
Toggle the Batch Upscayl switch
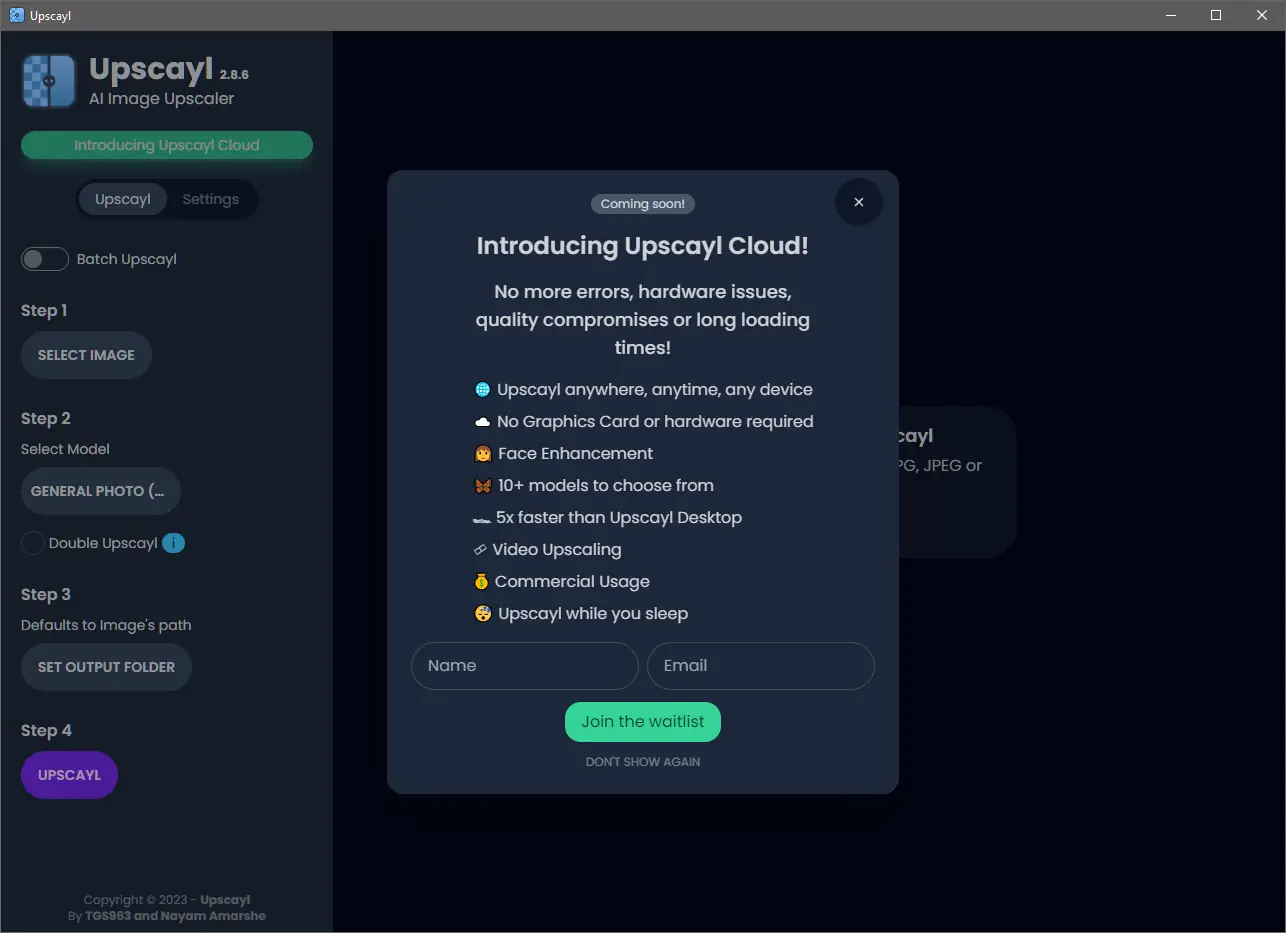(x=45, y=259)
